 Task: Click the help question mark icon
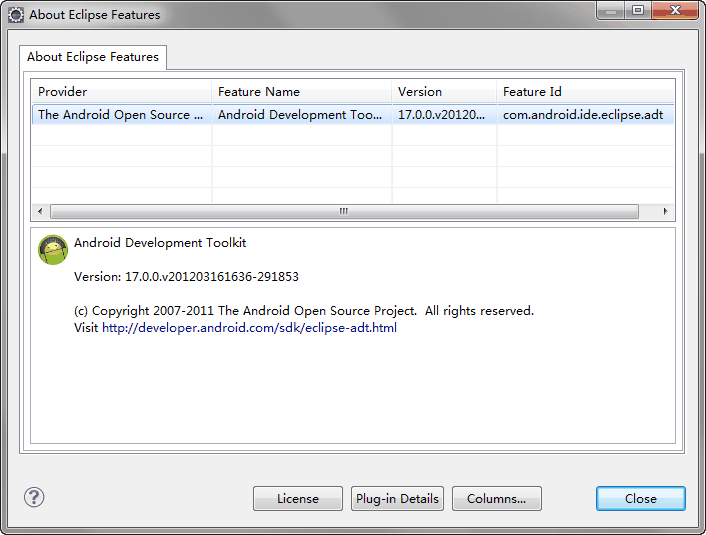pos(34,497)
